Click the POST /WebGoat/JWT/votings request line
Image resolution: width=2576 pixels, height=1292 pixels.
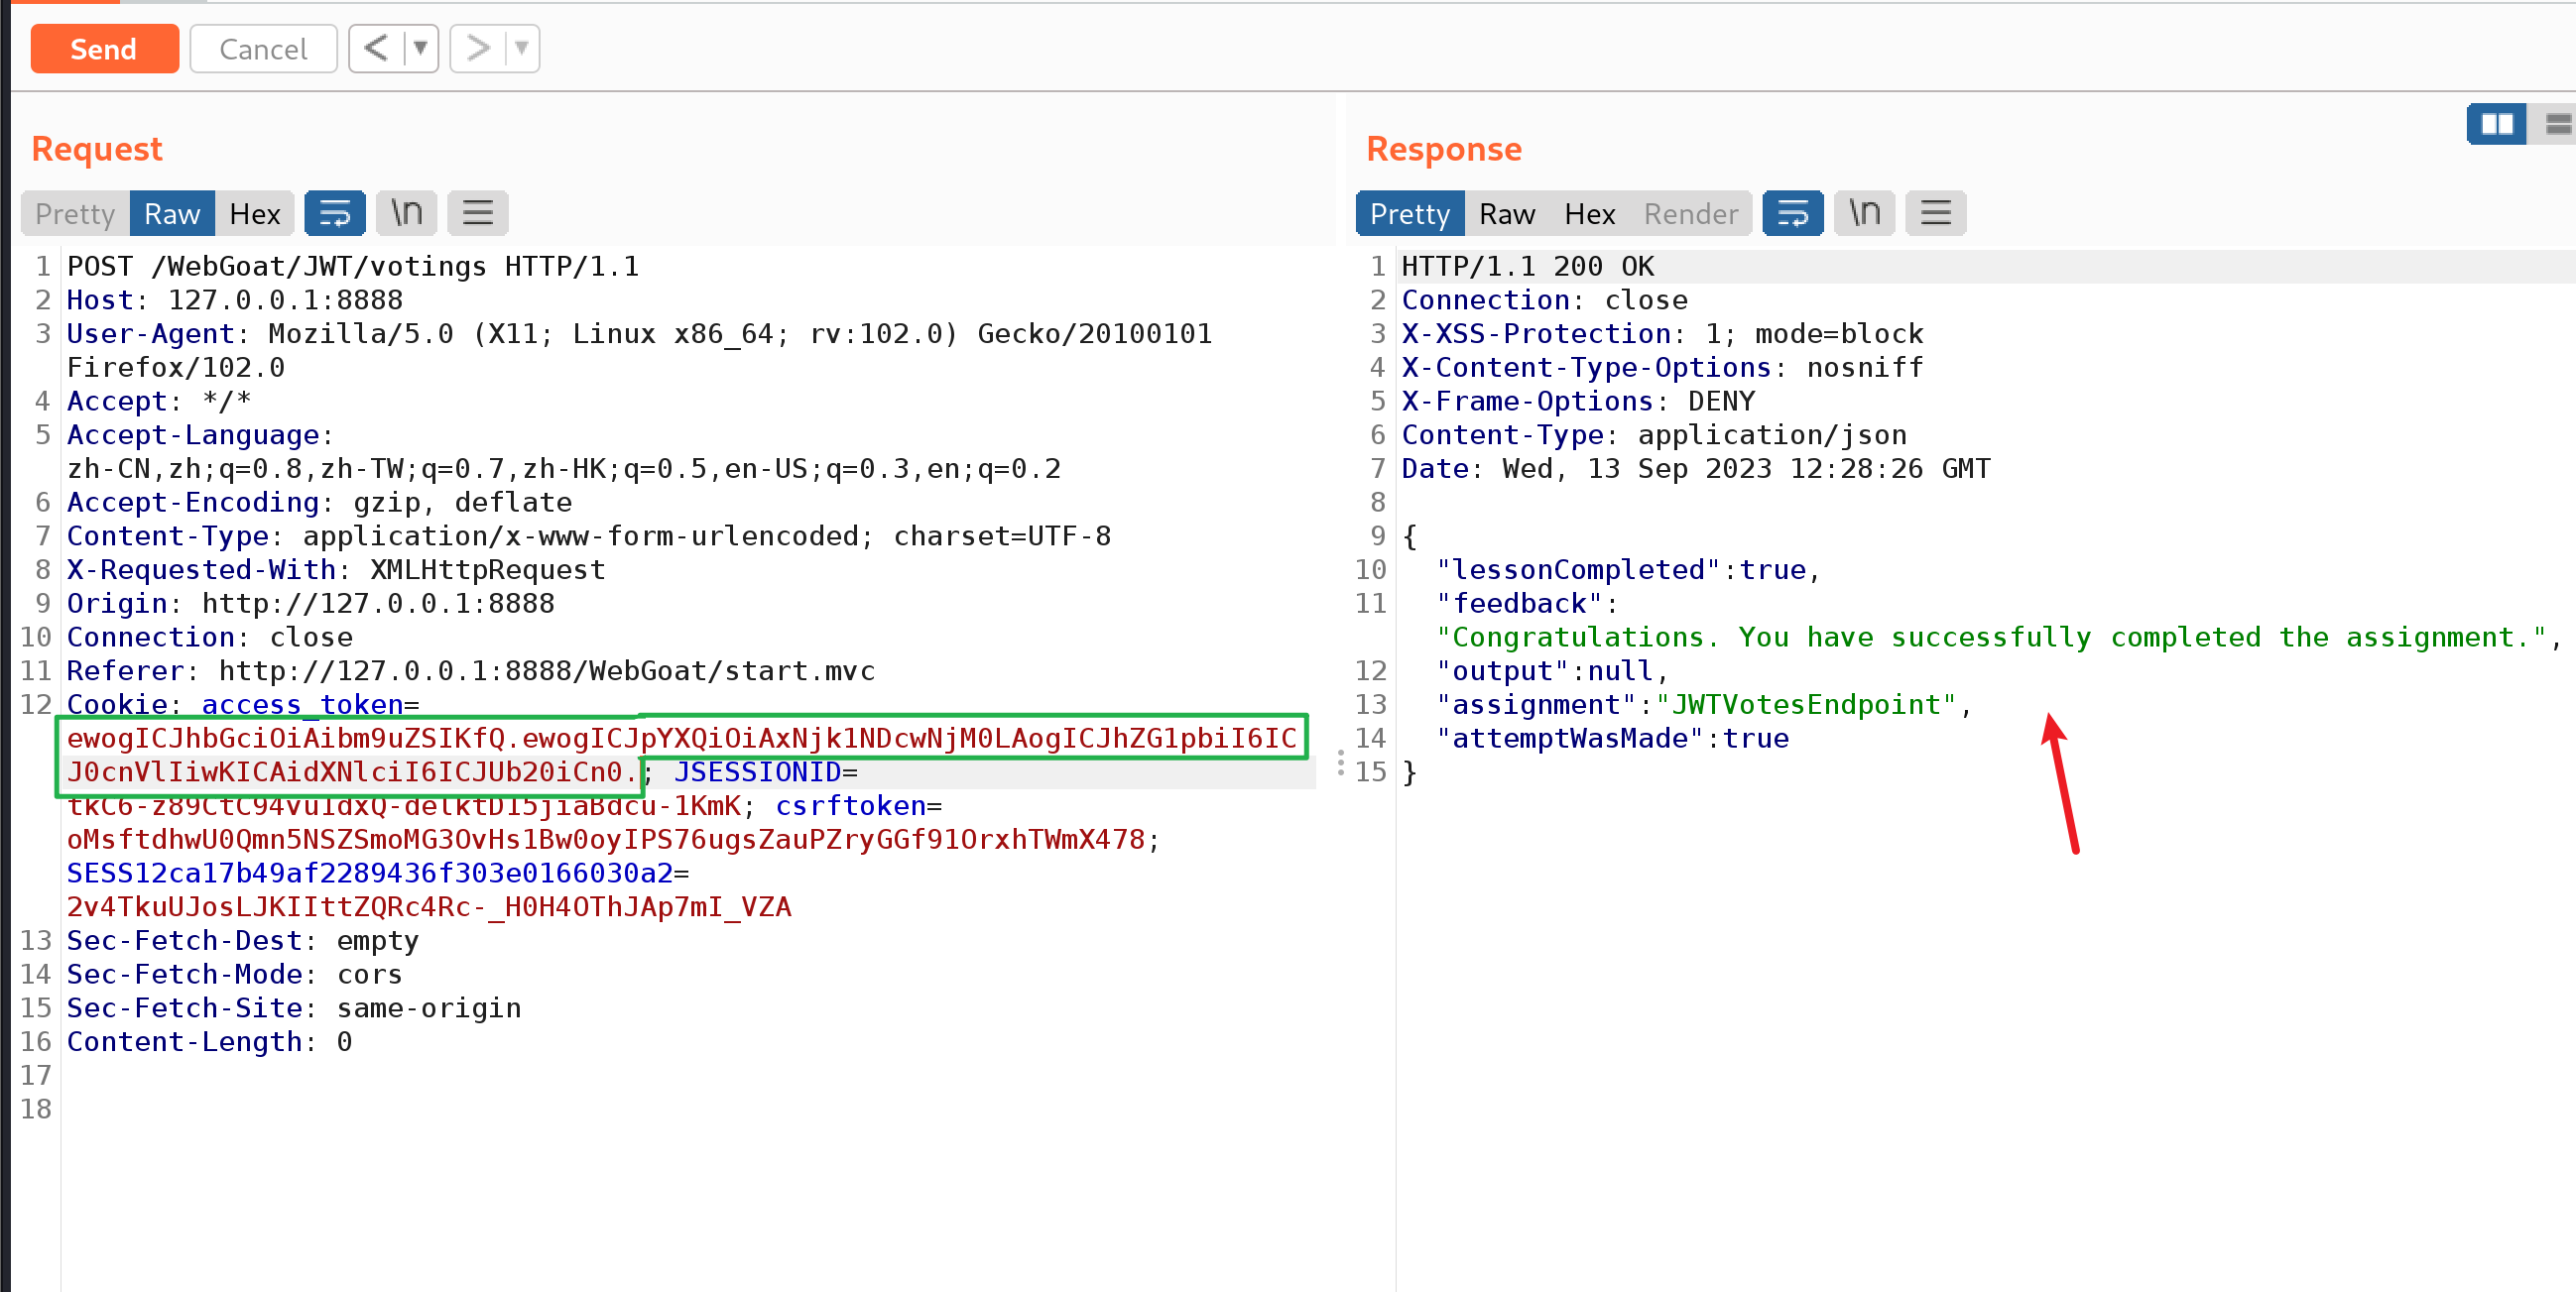tap(353, 266)
